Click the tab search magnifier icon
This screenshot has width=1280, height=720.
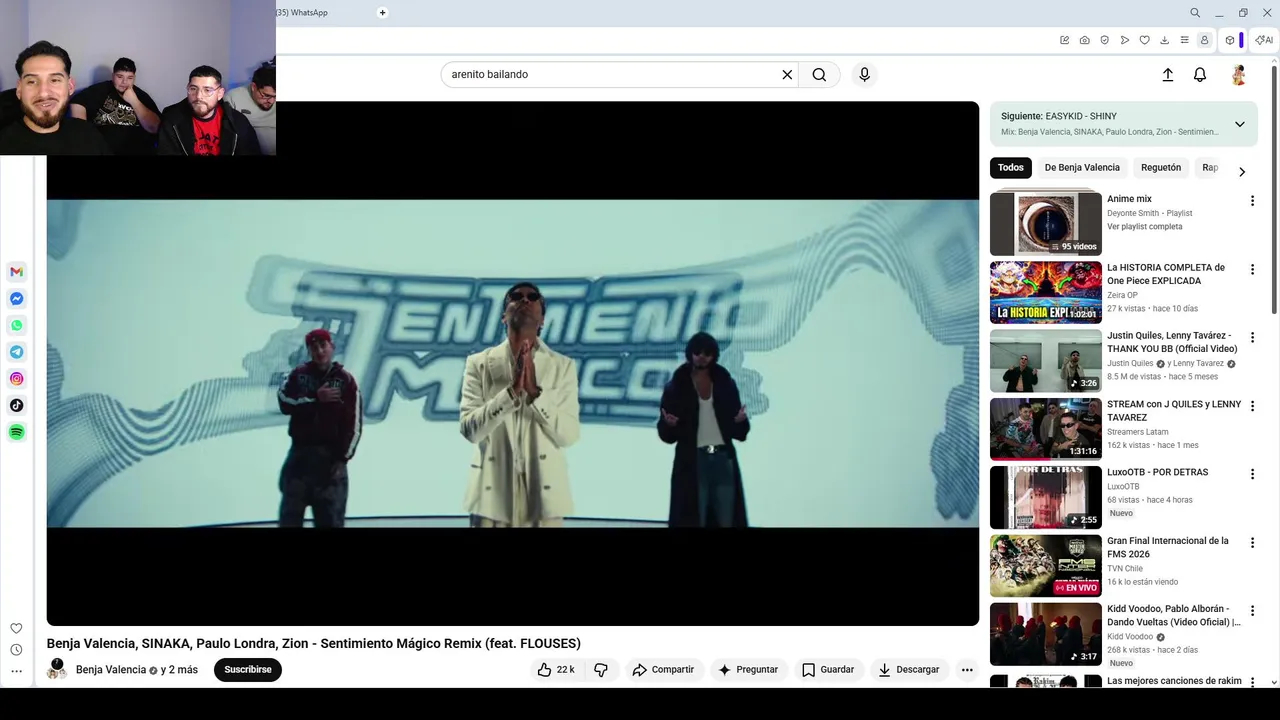[x=1195, y=13]
